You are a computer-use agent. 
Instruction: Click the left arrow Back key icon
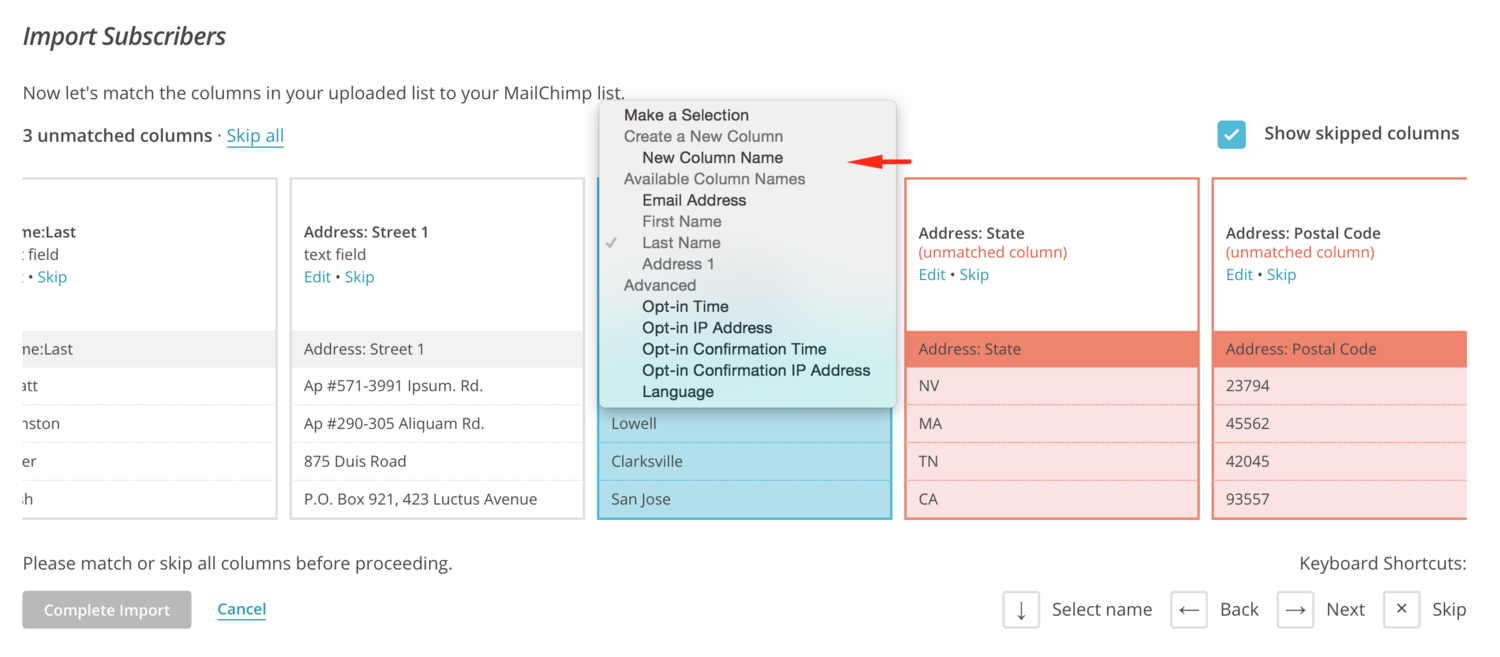(1189, 610)
